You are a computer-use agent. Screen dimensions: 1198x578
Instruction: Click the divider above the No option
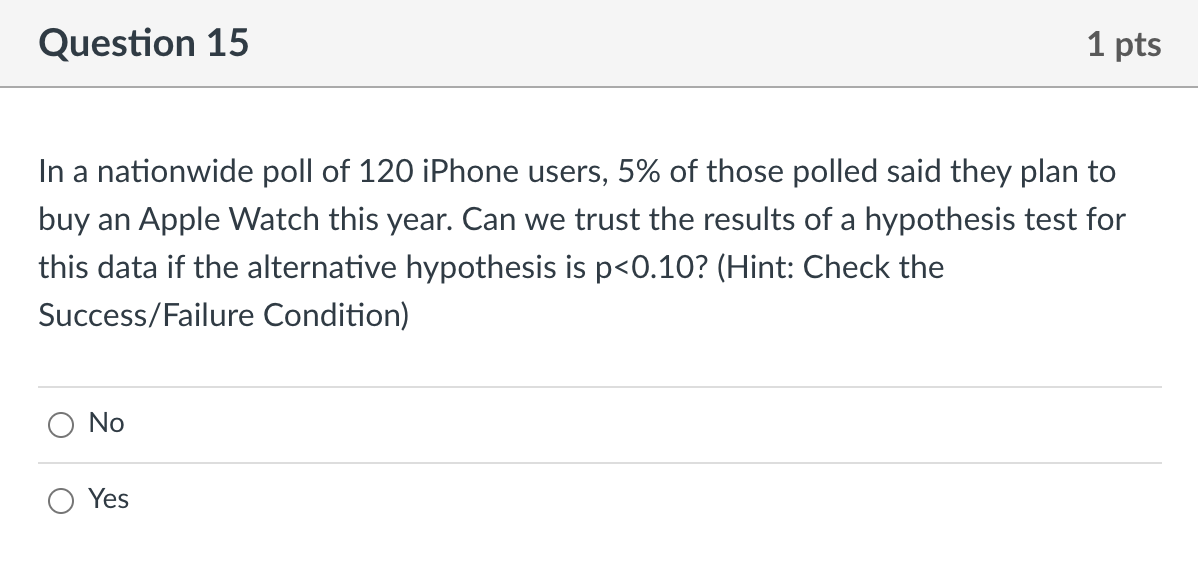click(599, 386)
